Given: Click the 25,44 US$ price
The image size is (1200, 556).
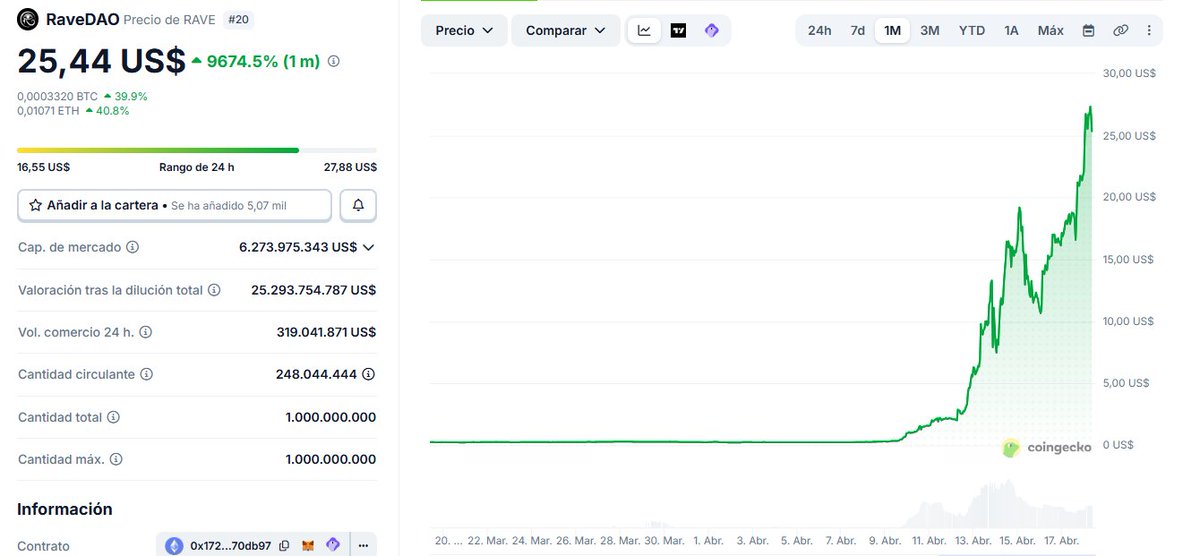Looking at the screenshot, I should (x=101, y=61).
